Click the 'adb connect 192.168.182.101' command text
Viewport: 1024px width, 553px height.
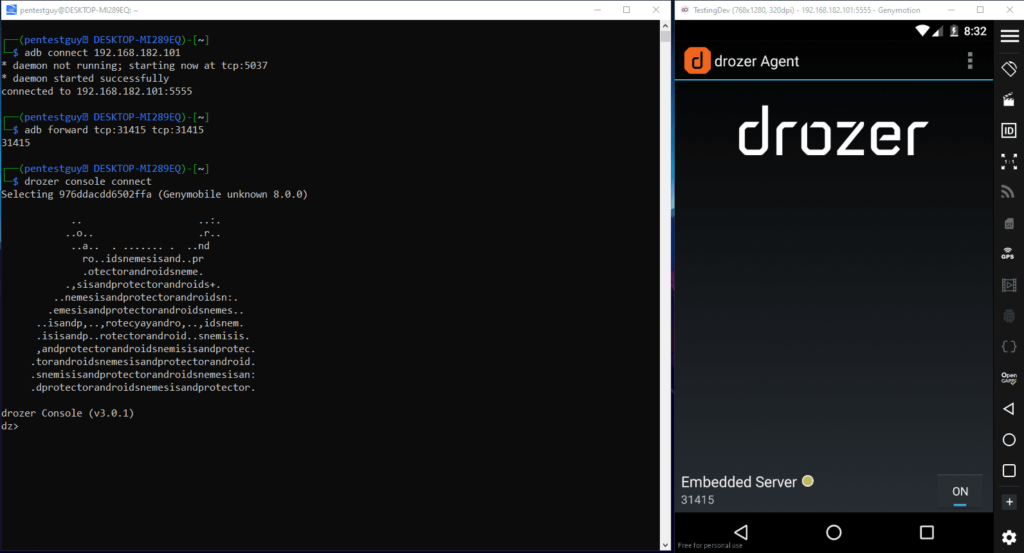click(x=103, y=53)
